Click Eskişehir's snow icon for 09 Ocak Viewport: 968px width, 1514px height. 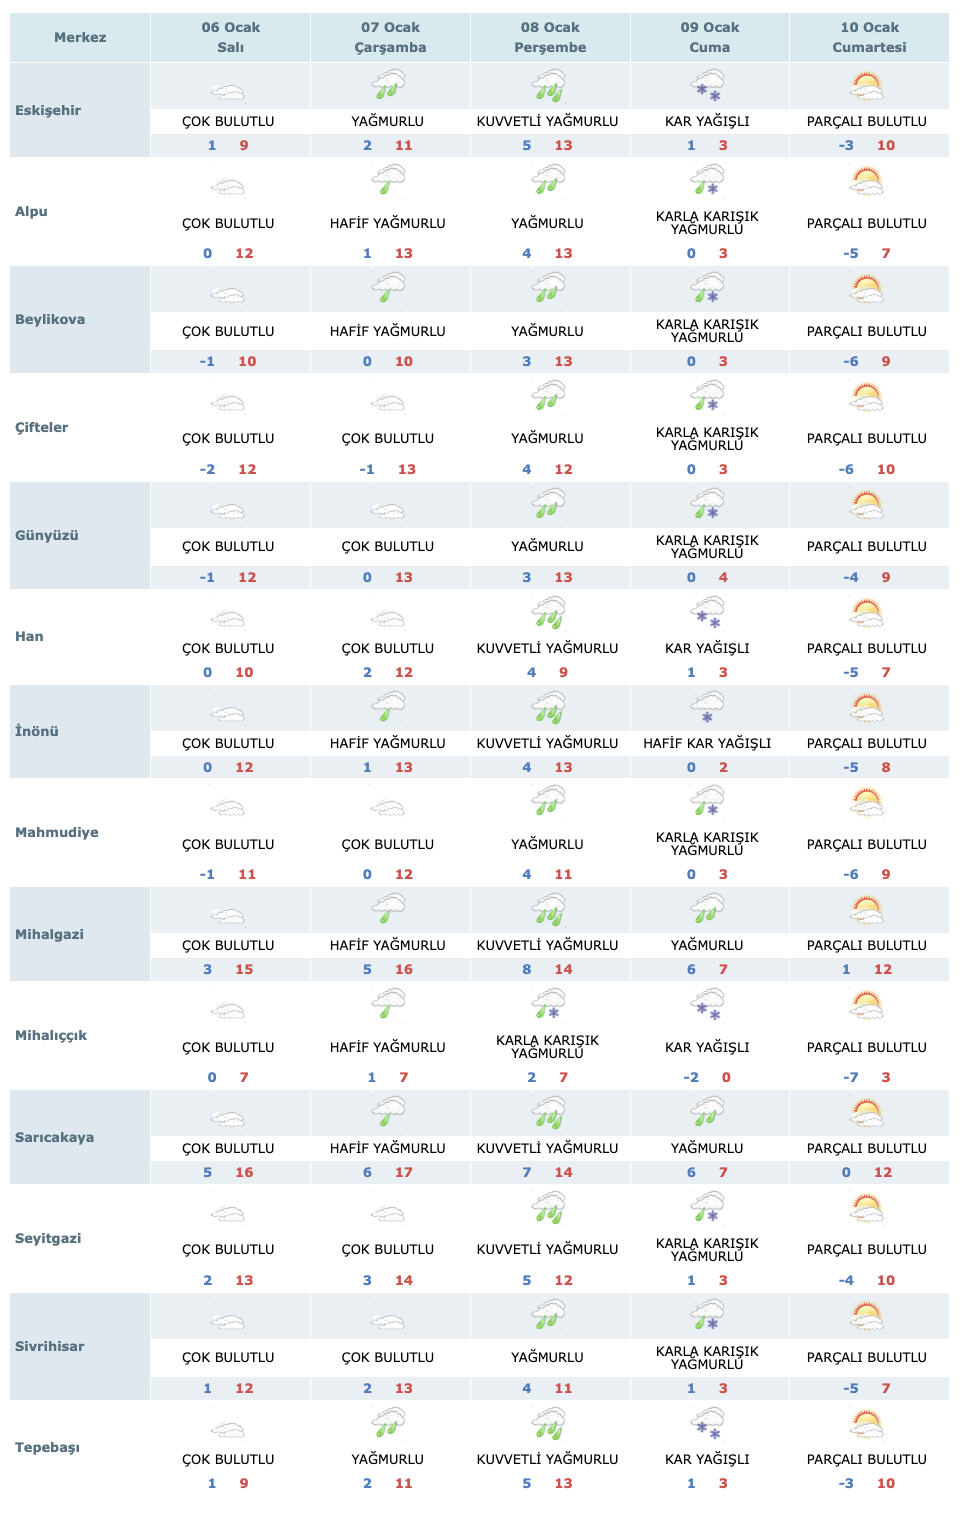click(x=708, y=86)
